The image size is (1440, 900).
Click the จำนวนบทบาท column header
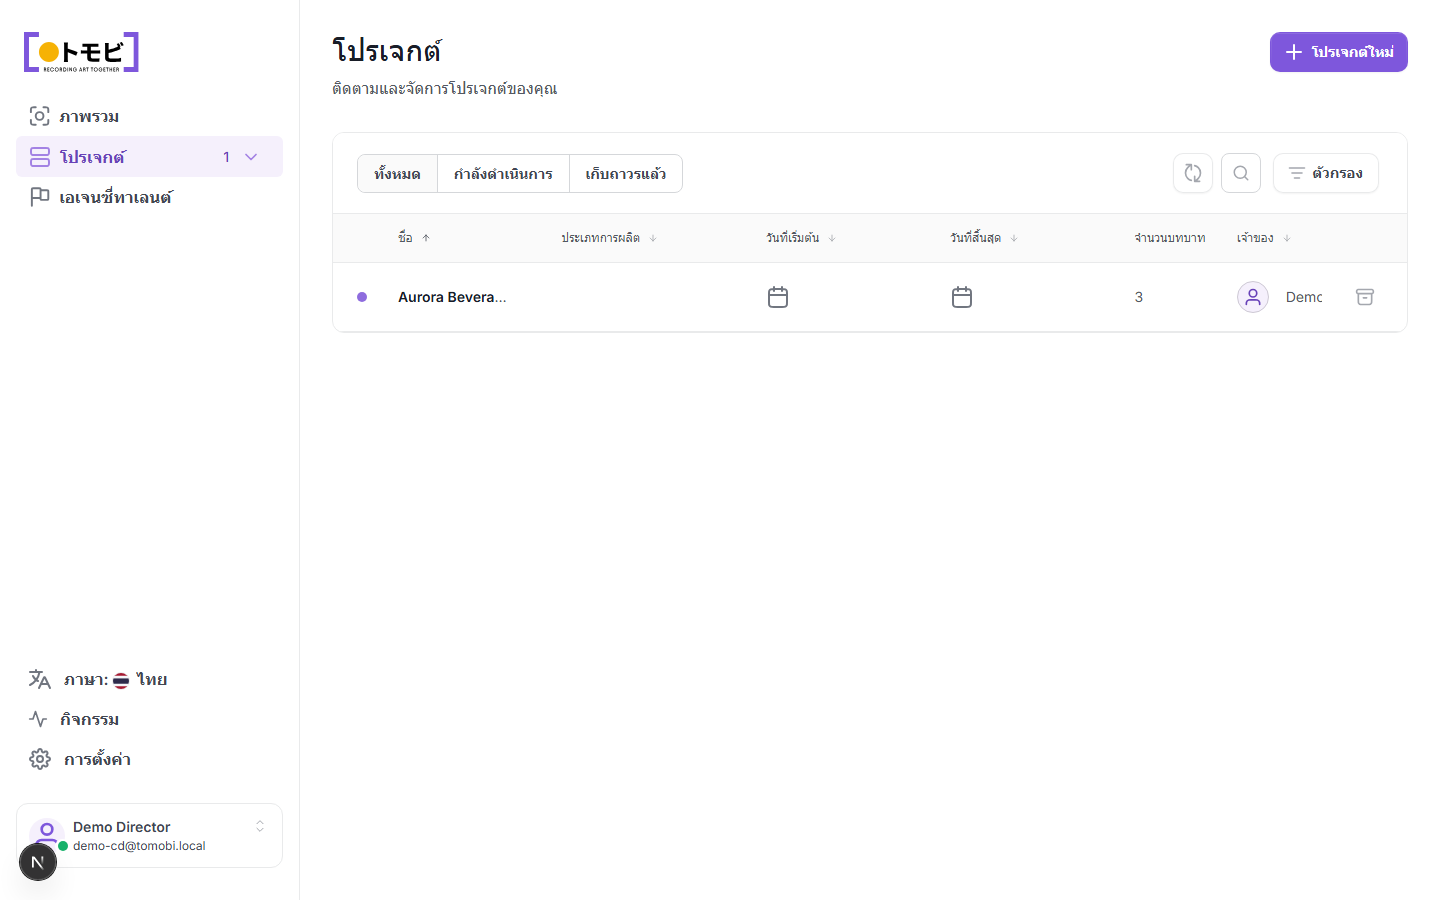[x=1169, y=238]
